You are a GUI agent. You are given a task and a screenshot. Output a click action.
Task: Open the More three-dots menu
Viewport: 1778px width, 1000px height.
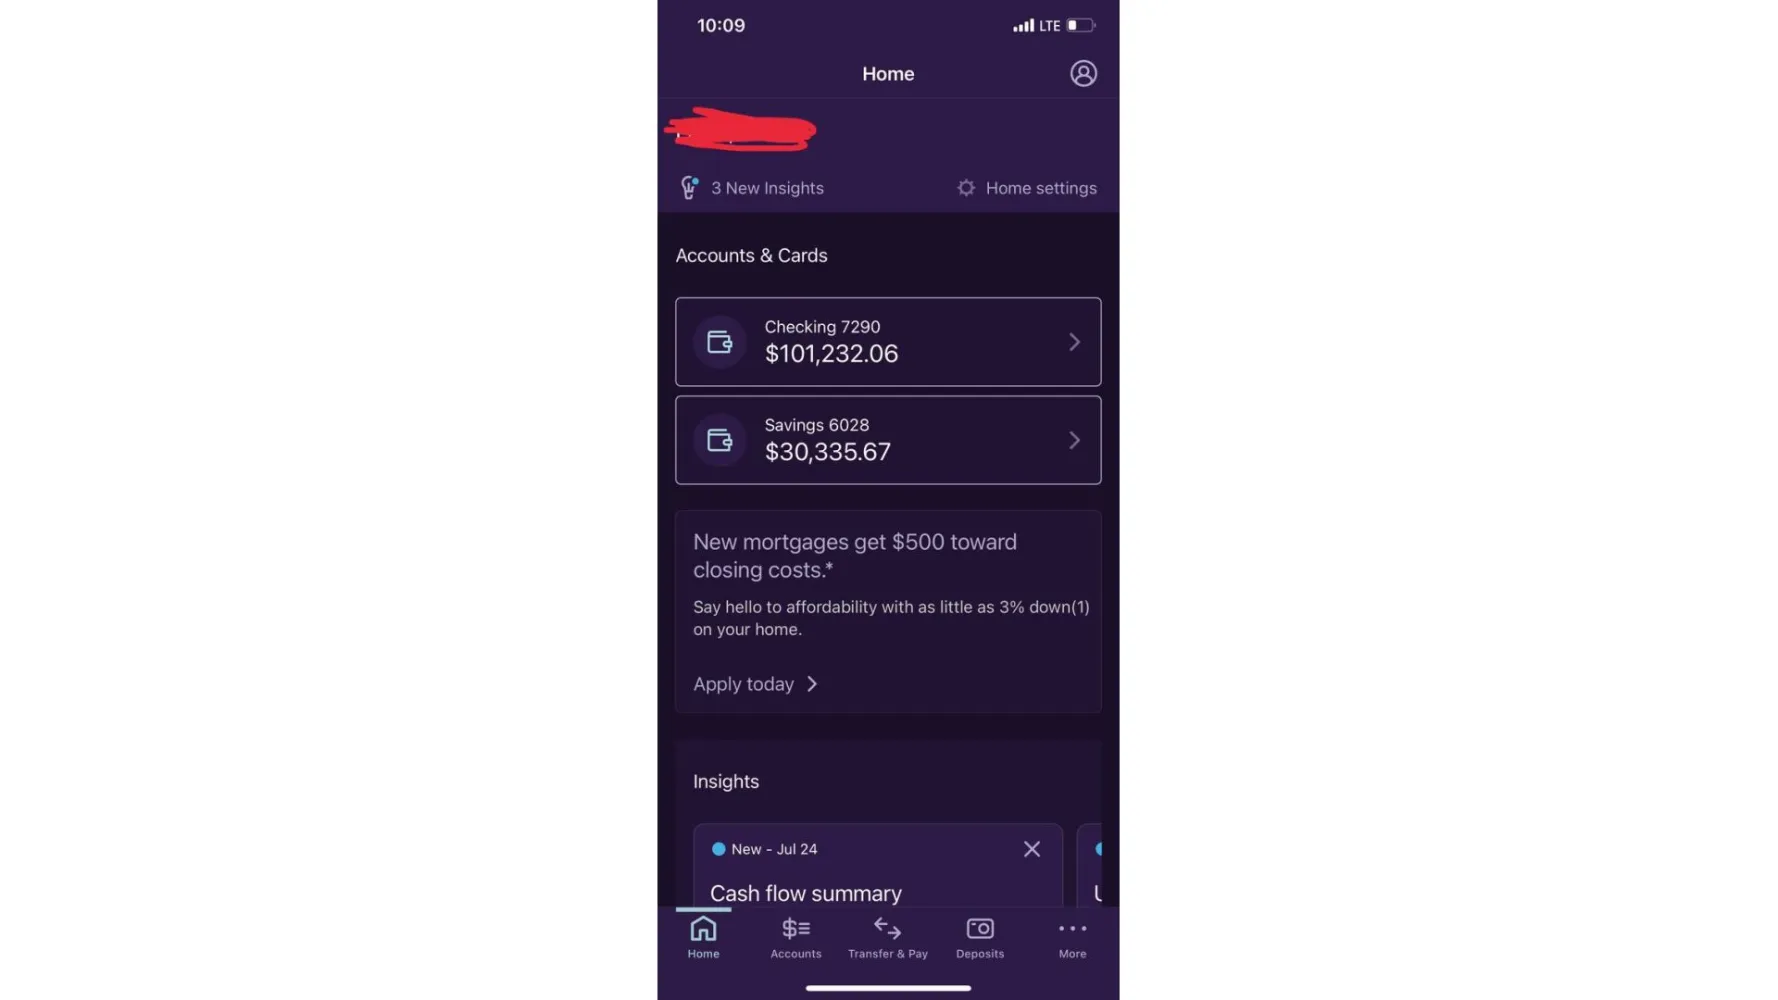pyautogui.click(x=1072, y=928)
